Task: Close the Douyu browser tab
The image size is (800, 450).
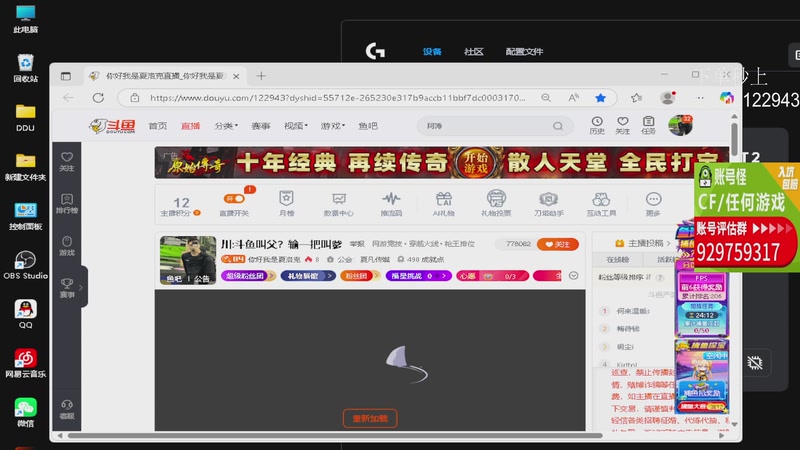Action: coord(236,76)
